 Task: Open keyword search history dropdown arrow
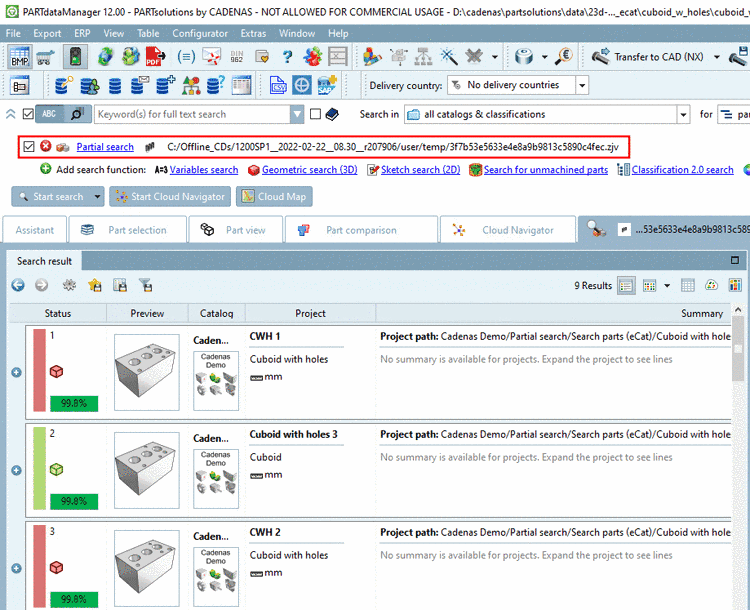[x=297, y=114]
